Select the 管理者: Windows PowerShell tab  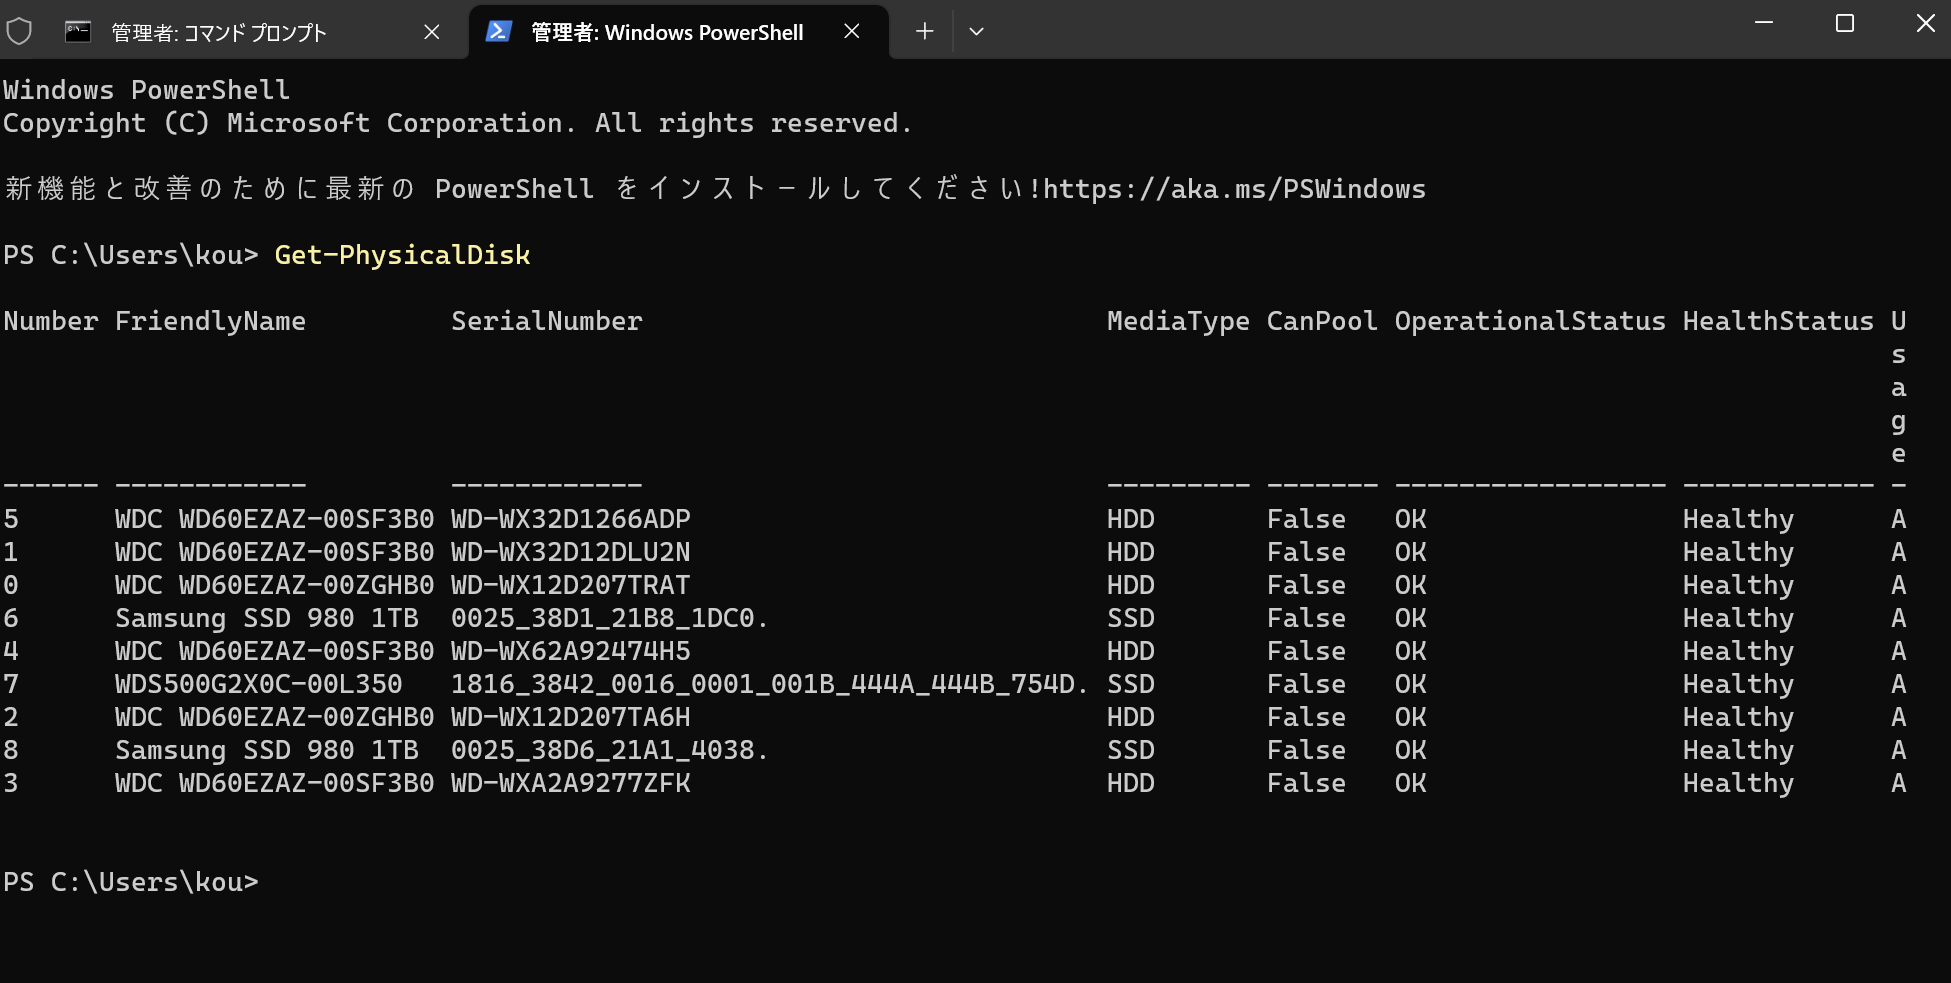pos(666,32)
